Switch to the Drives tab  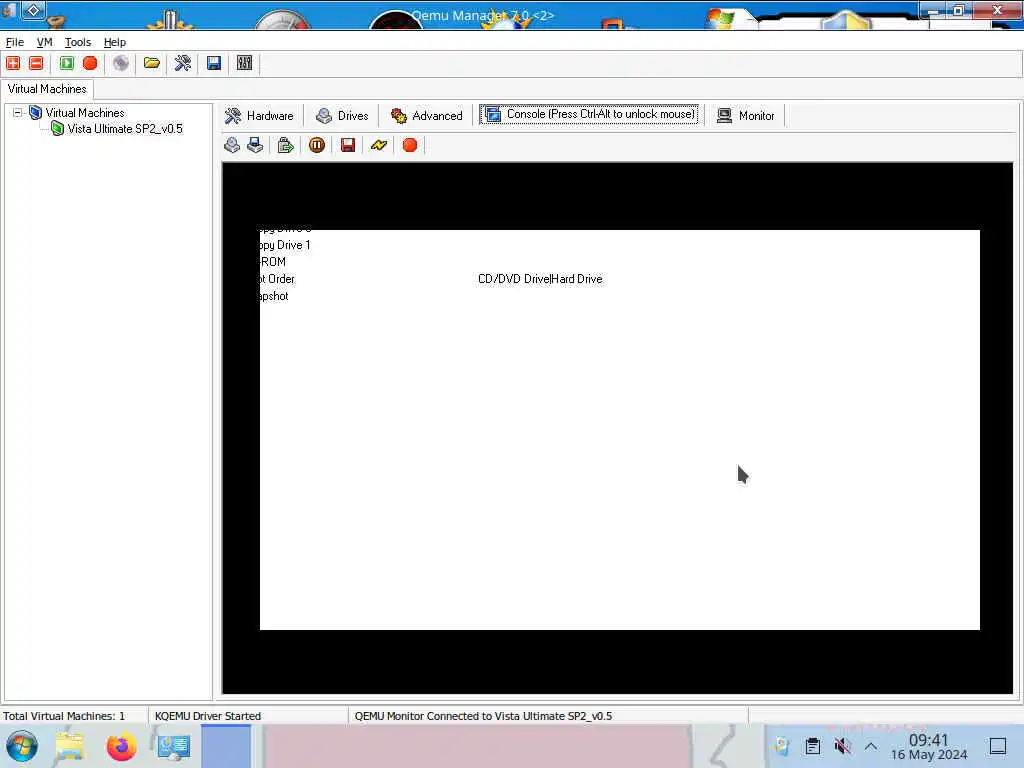(342, 116)
